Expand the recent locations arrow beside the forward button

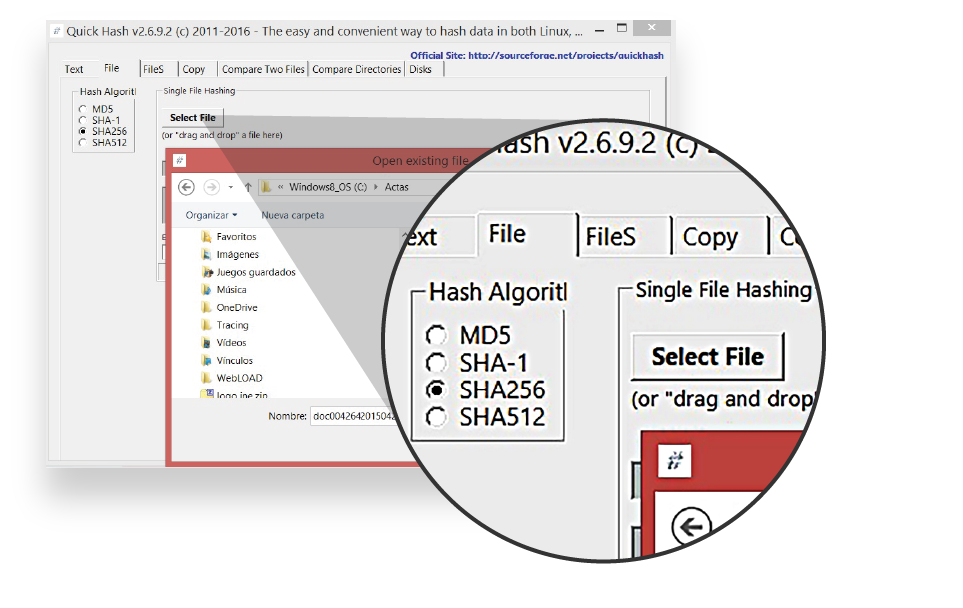coord(231,187)
